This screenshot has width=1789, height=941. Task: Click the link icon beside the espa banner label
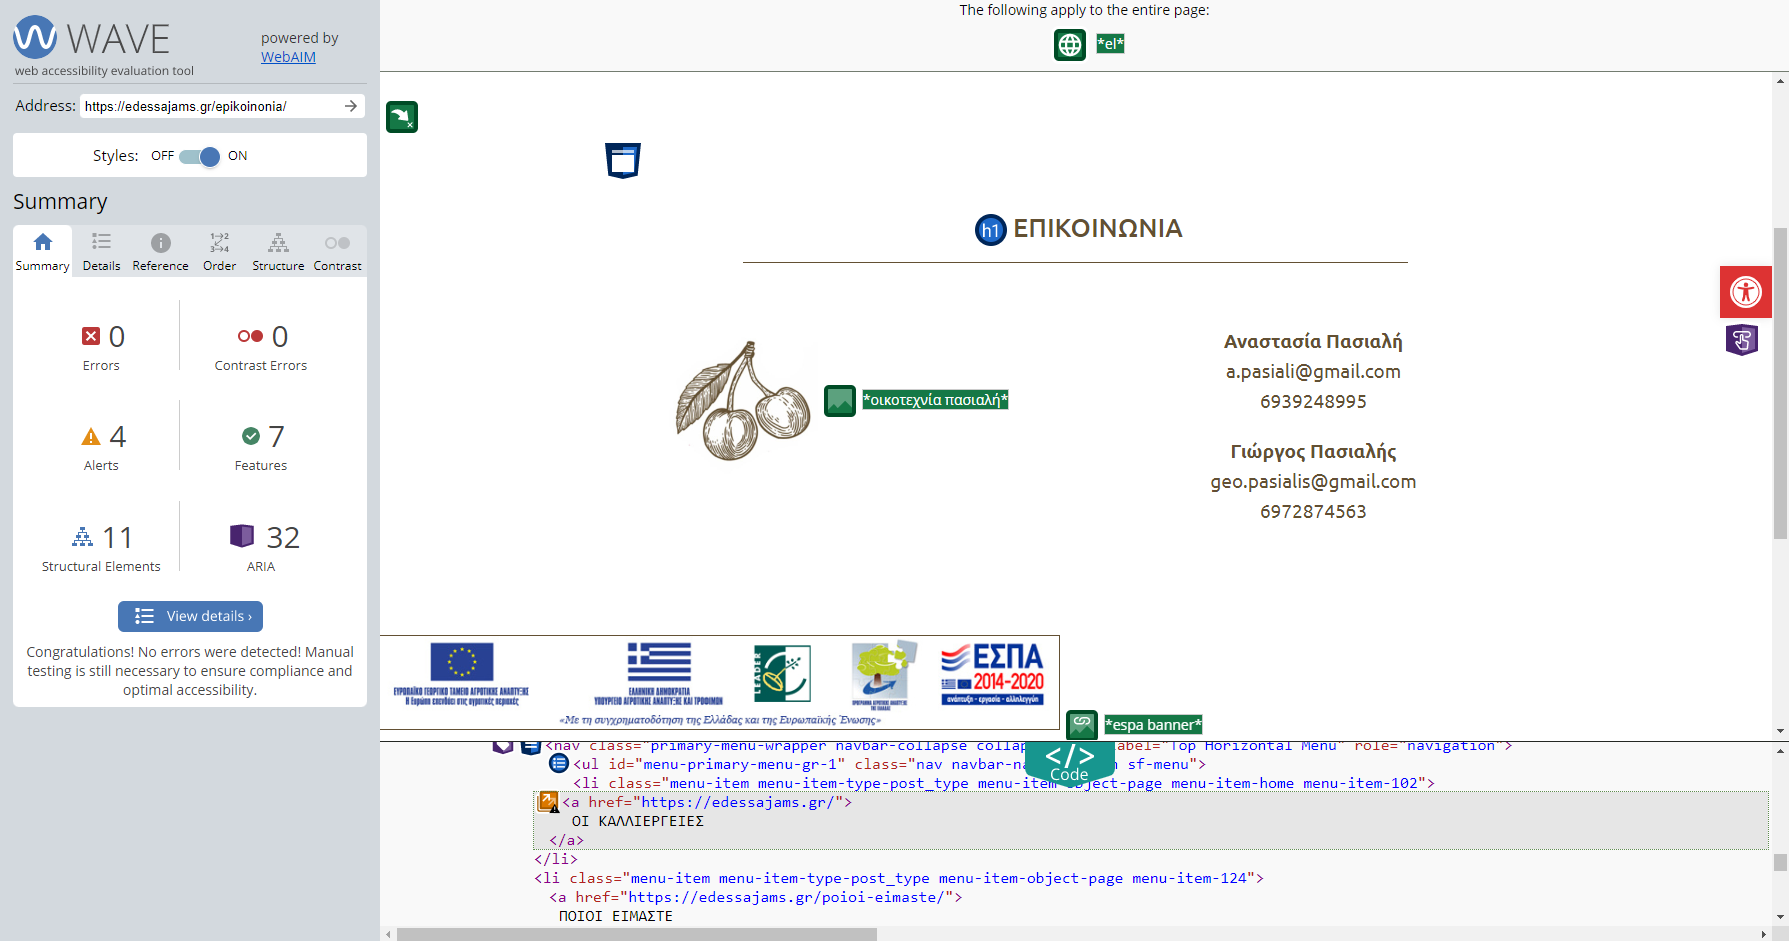pyautogui.click(x=1081, y=724)
